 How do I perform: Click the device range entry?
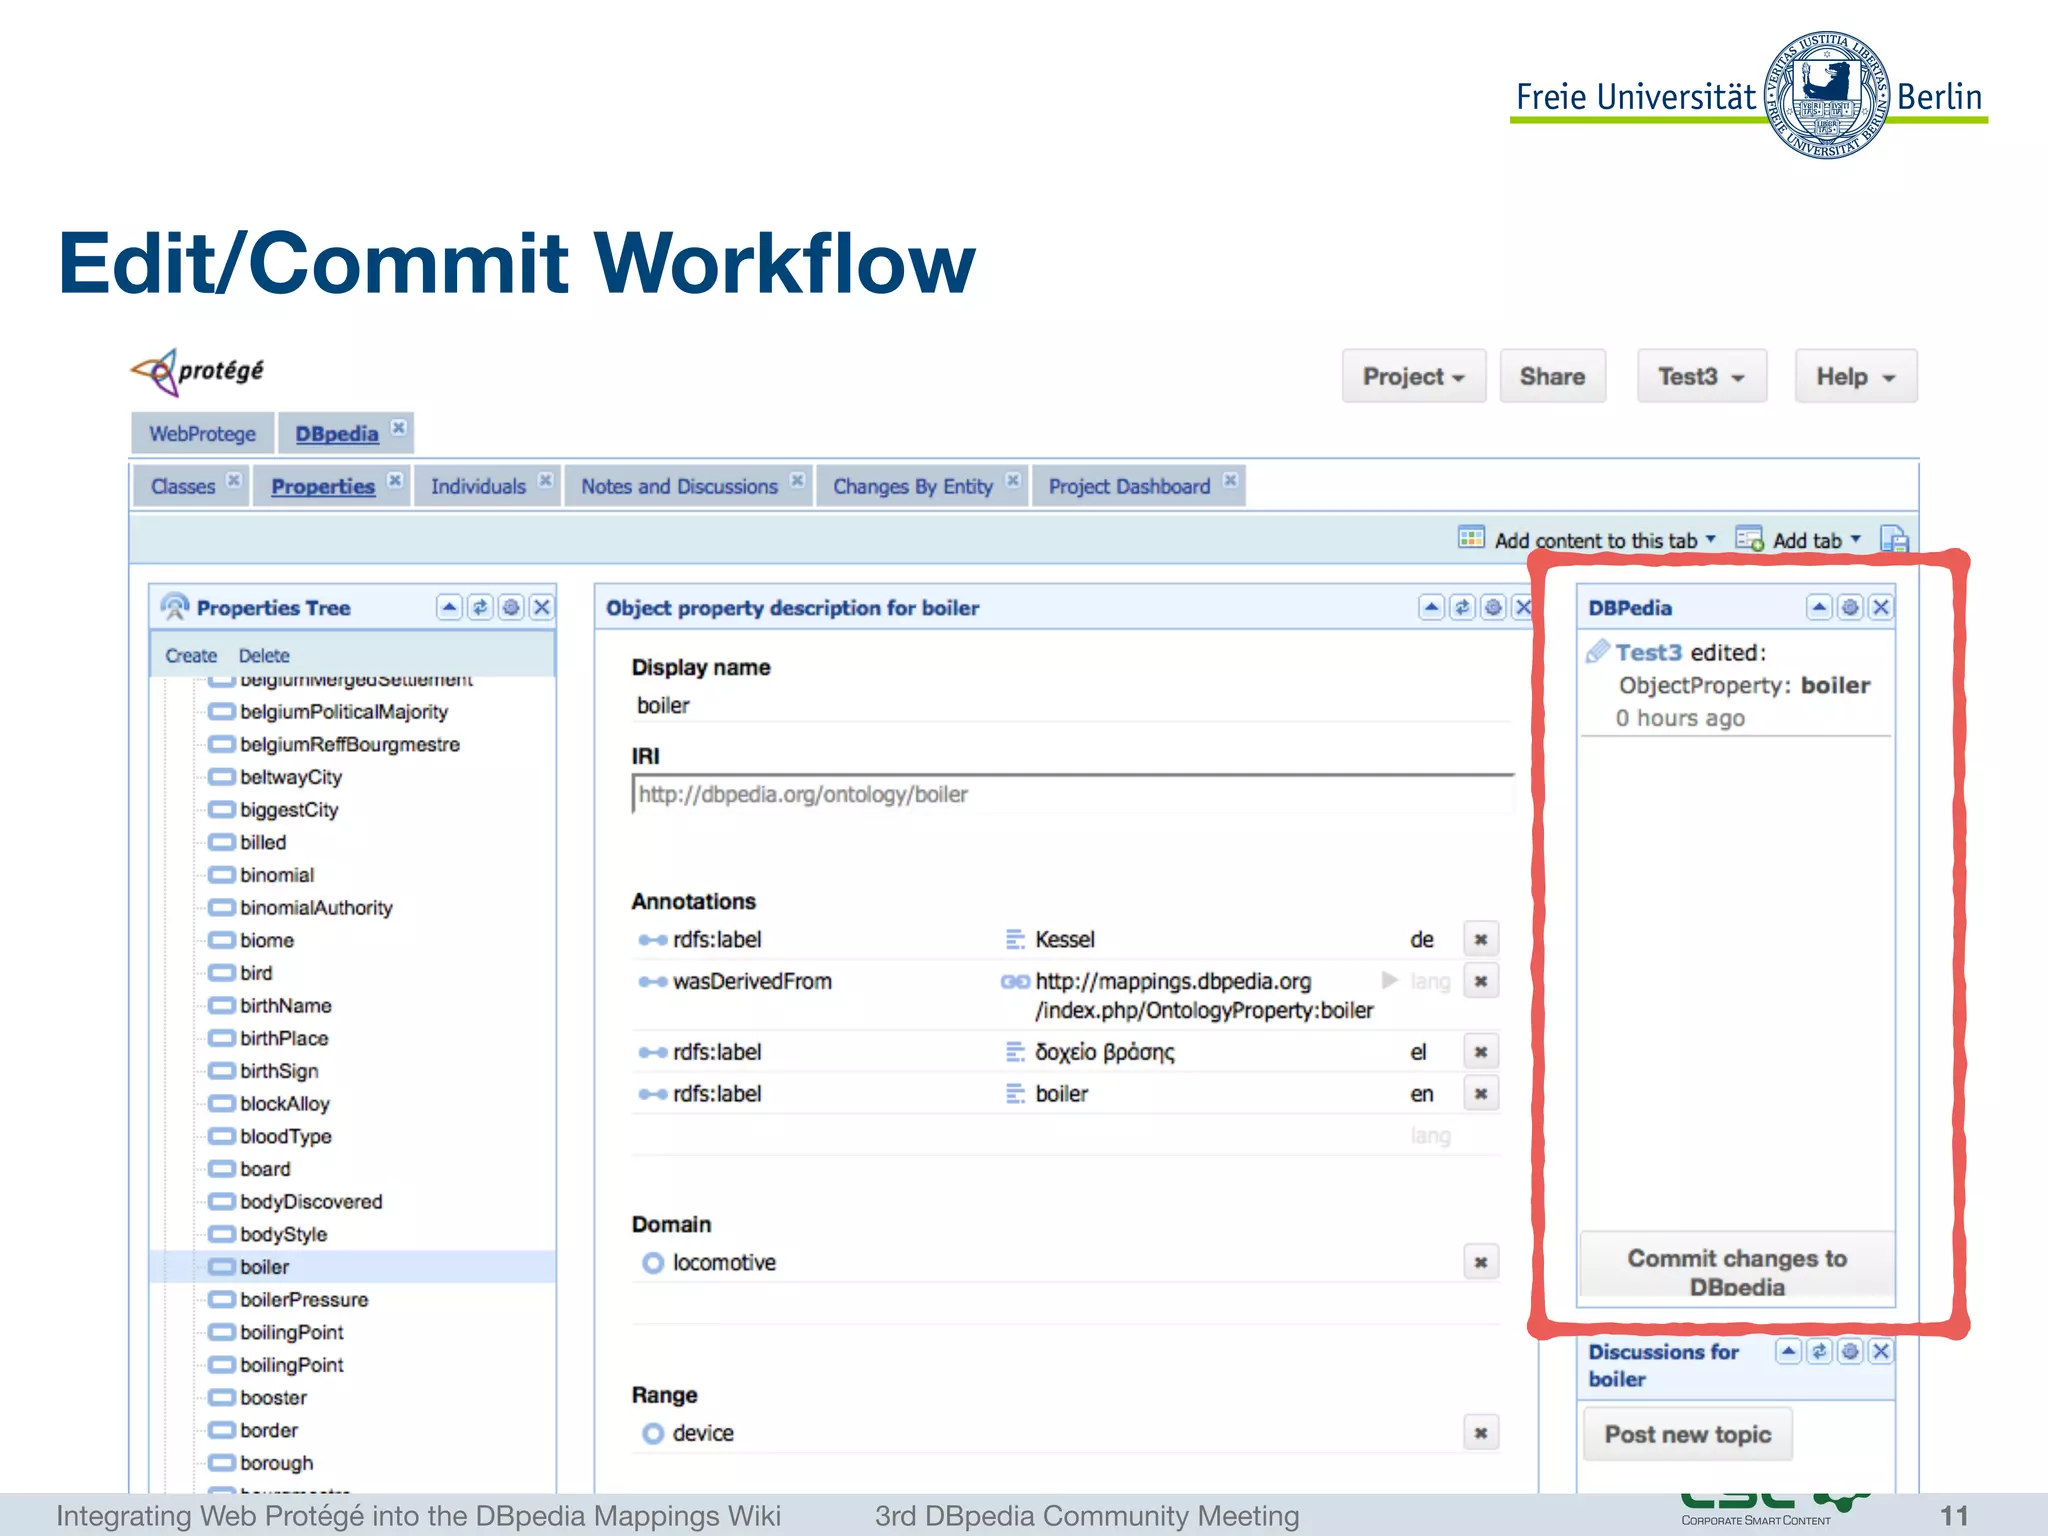[x=703, y=1433]
